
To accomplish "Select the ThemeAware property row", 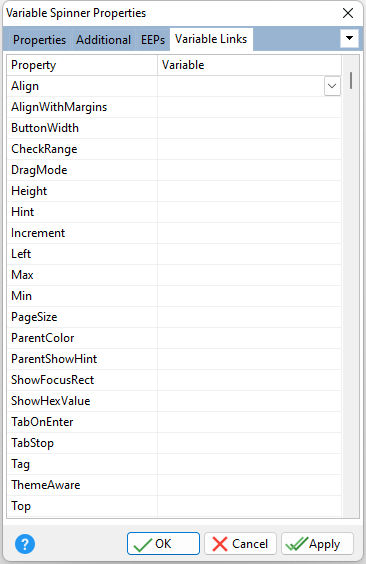I will [174, 485].
